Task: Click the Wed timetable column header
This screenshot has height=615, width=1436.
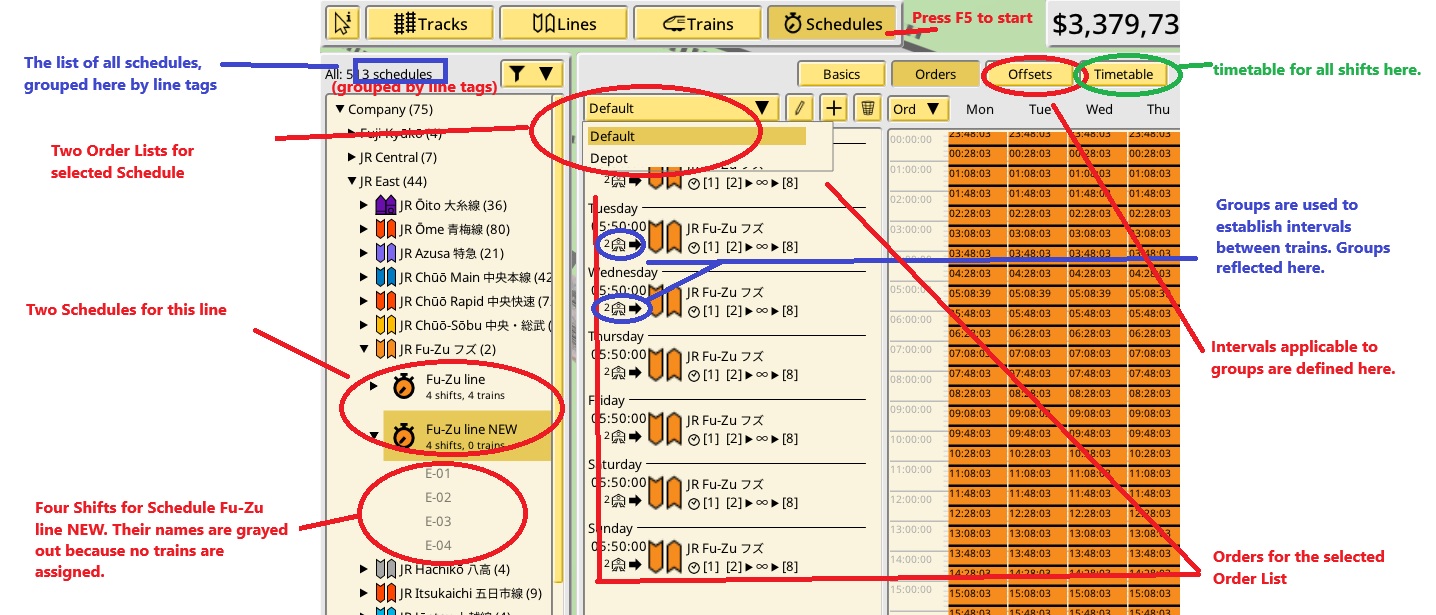Action: [1099, 109]
